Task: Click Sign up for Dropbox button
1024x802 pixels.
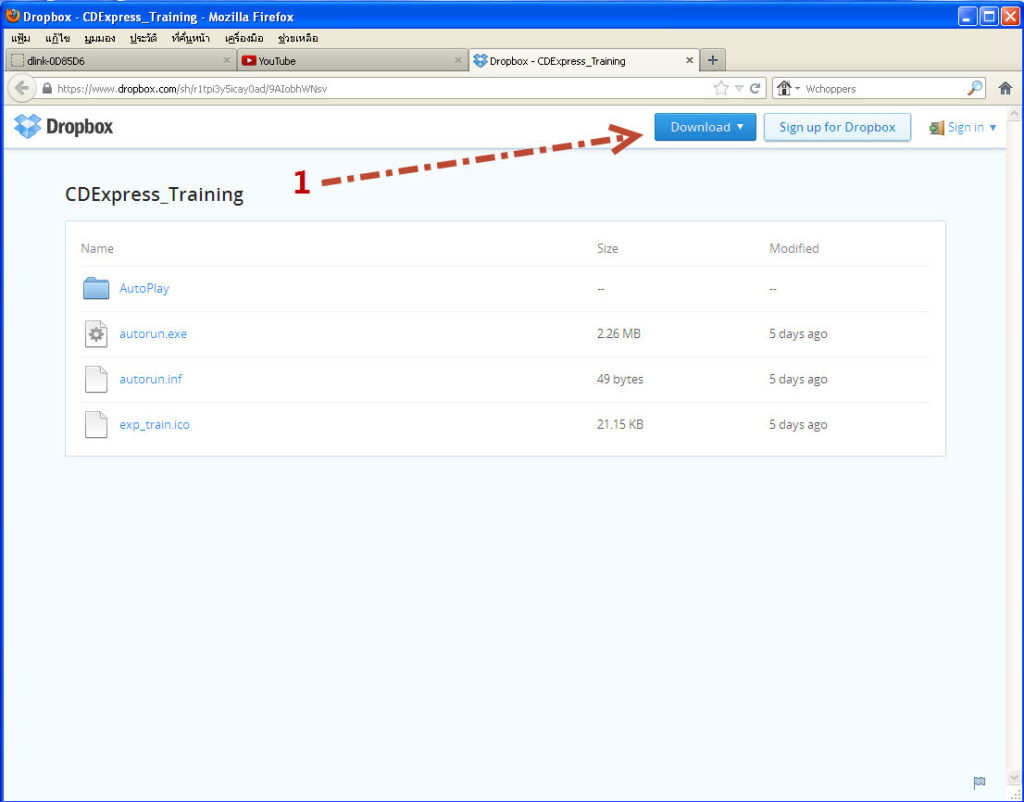Action: click(x=837, y=127)
